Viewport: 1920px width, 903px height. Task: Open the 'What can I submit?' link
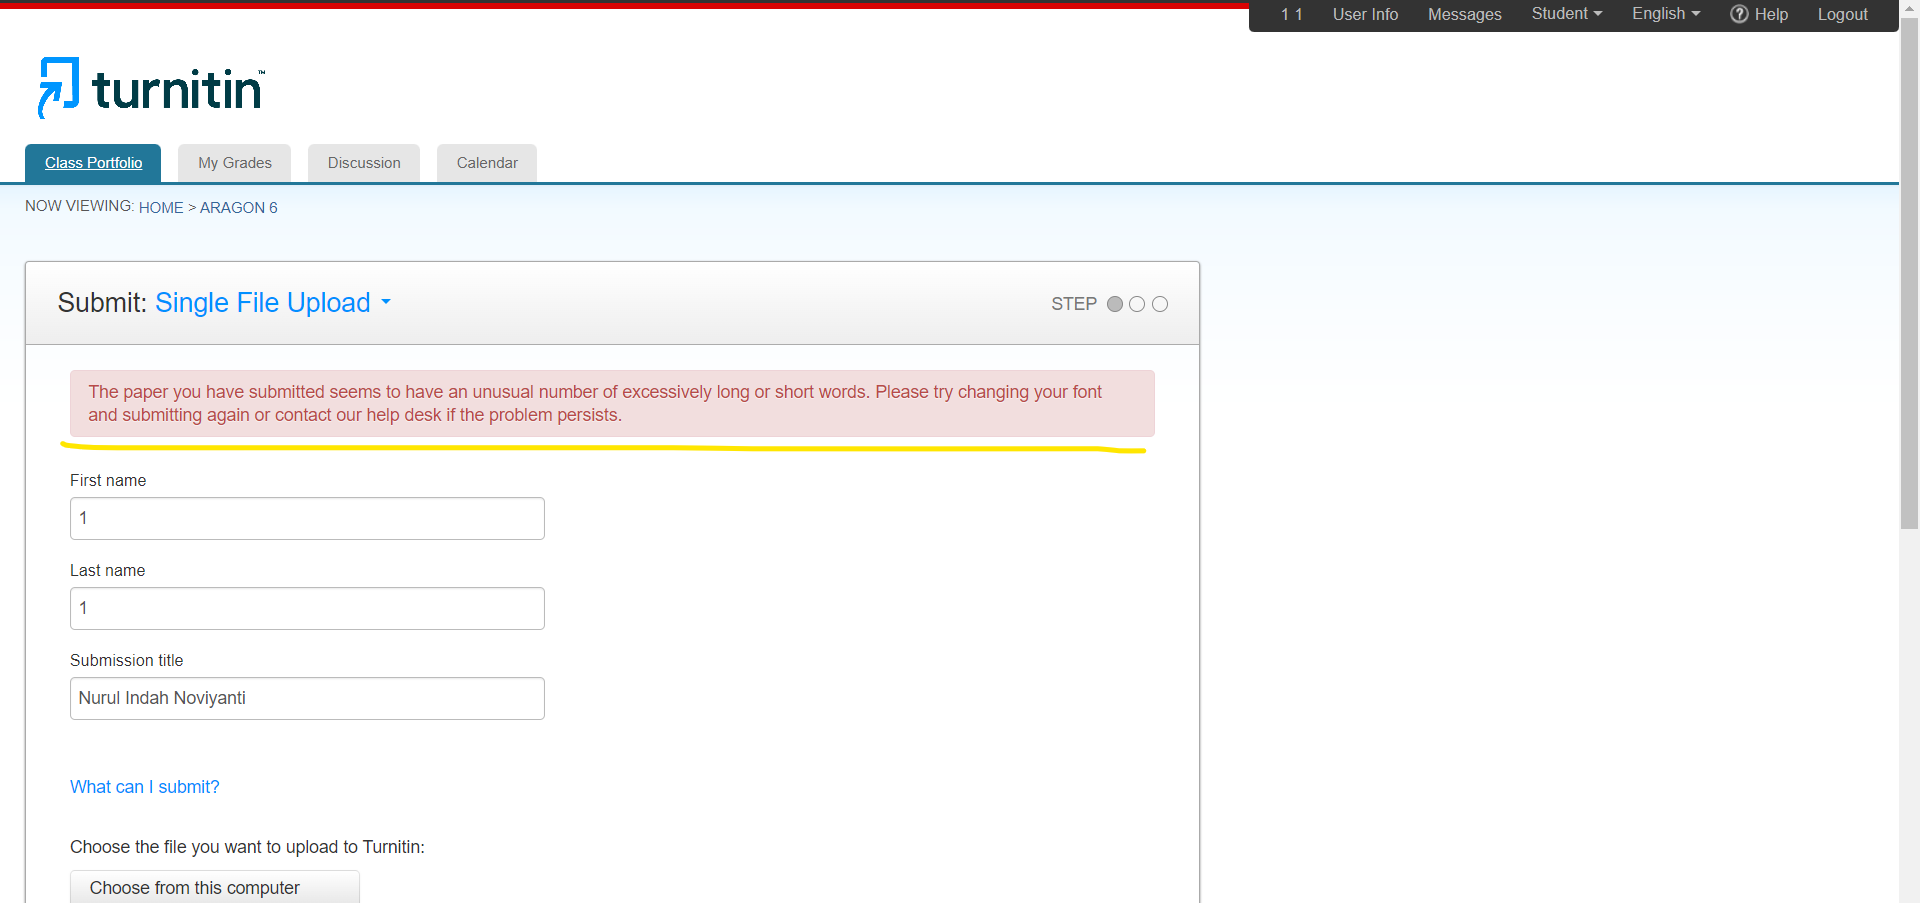click(x=145, y=787)
